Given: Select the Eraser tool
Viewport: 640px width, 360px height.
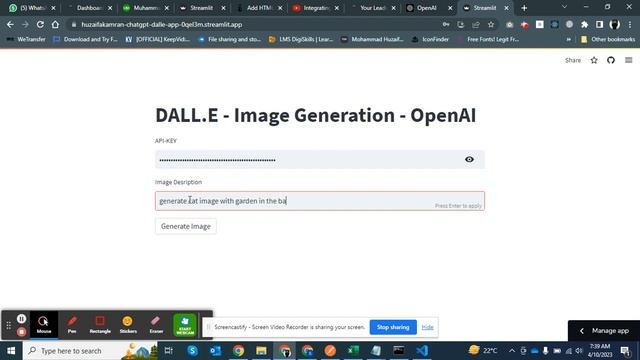Looking at the screenshot, I should (x=156, y=325).
